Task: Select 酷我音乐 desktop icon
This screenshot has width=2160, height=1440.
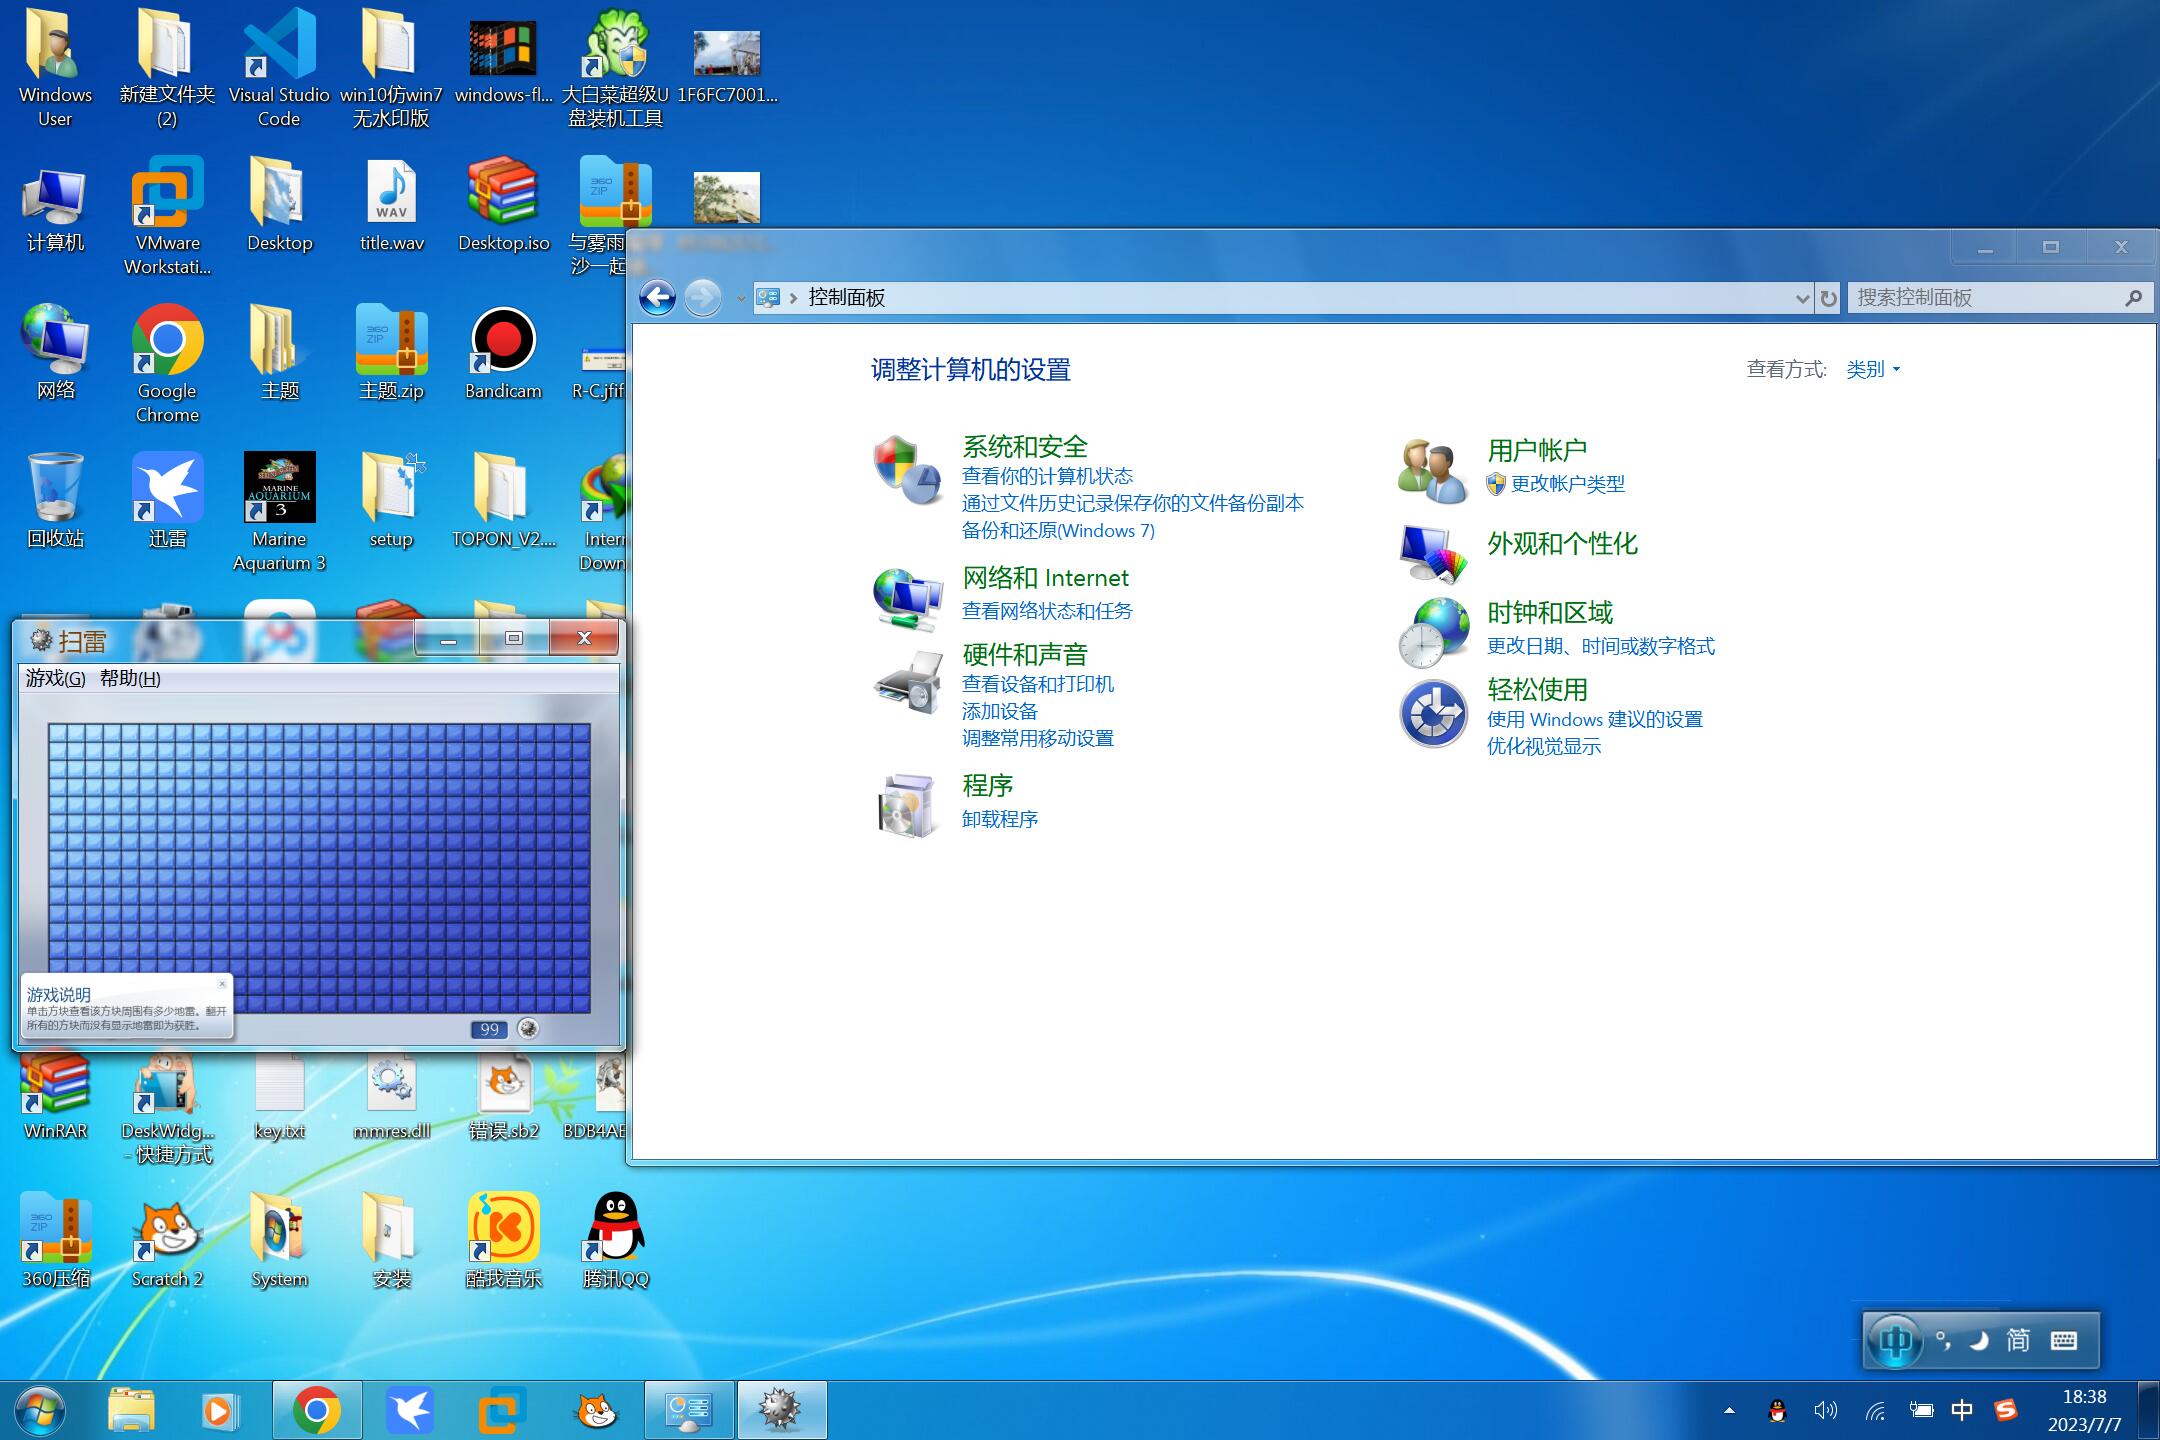Action: 503,1240
